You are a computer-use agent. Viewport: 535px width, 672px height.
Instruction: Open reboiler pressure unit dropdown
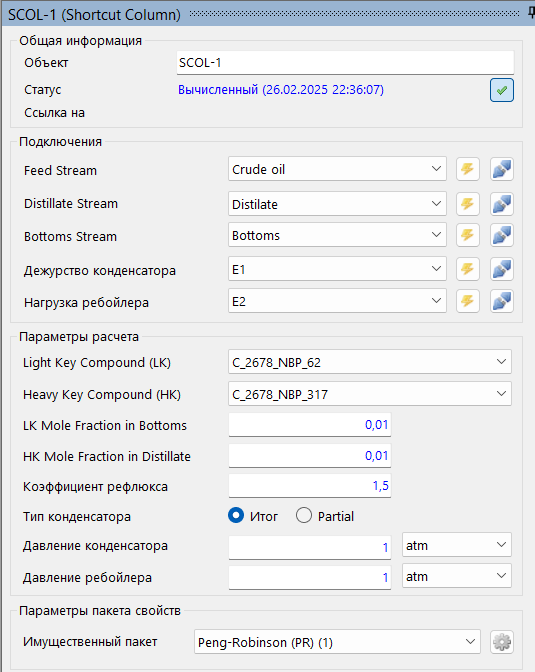pos(457,576)
